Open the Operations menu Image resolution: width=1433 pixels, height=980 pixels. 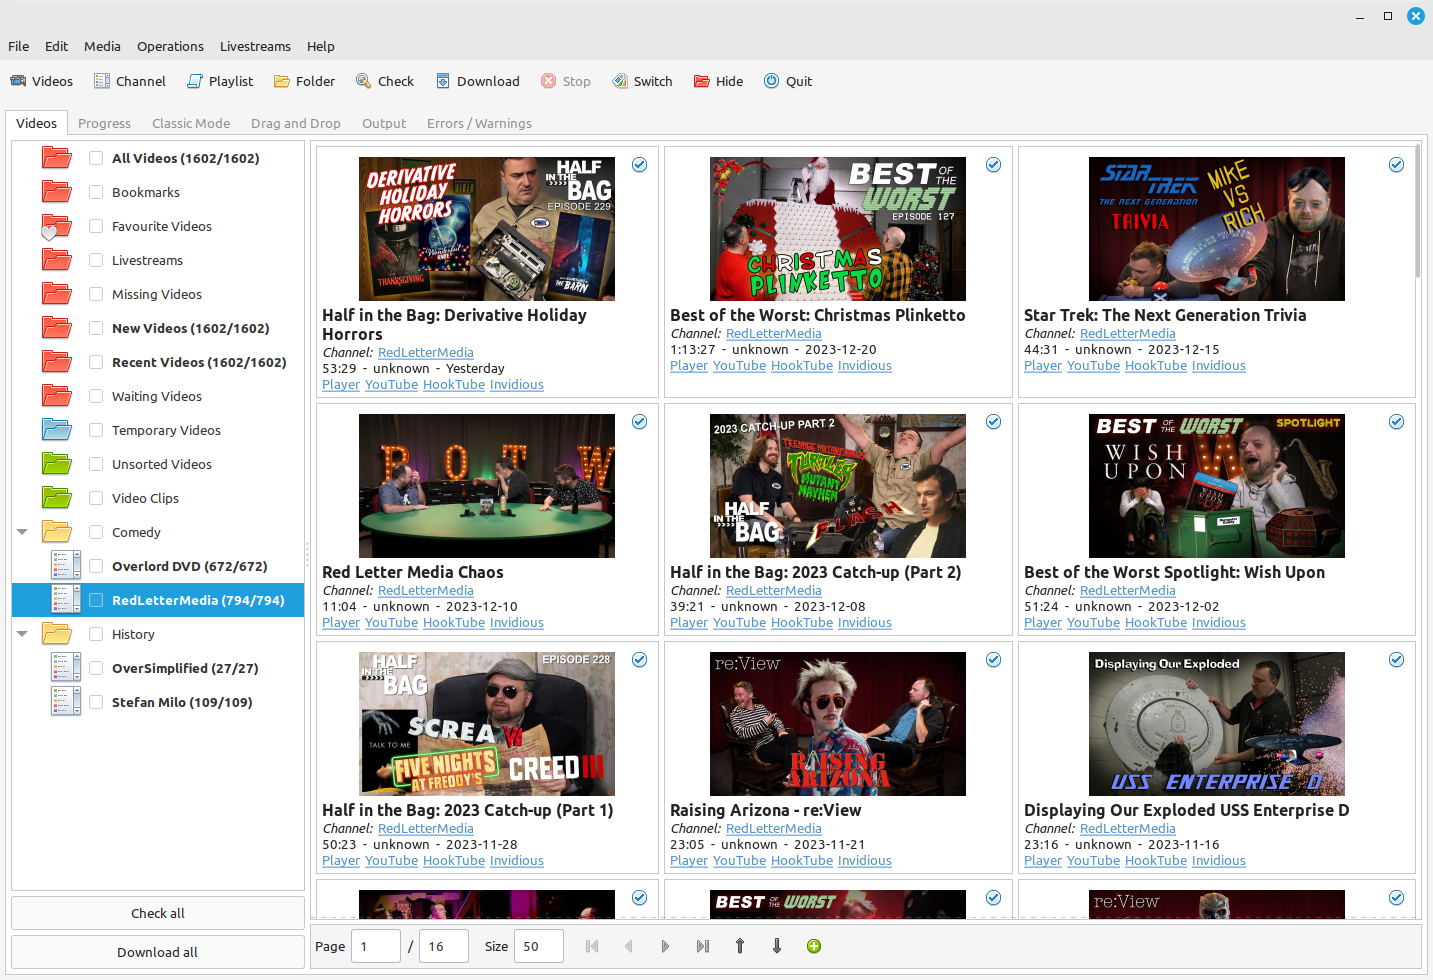click(x=170, y=46)
